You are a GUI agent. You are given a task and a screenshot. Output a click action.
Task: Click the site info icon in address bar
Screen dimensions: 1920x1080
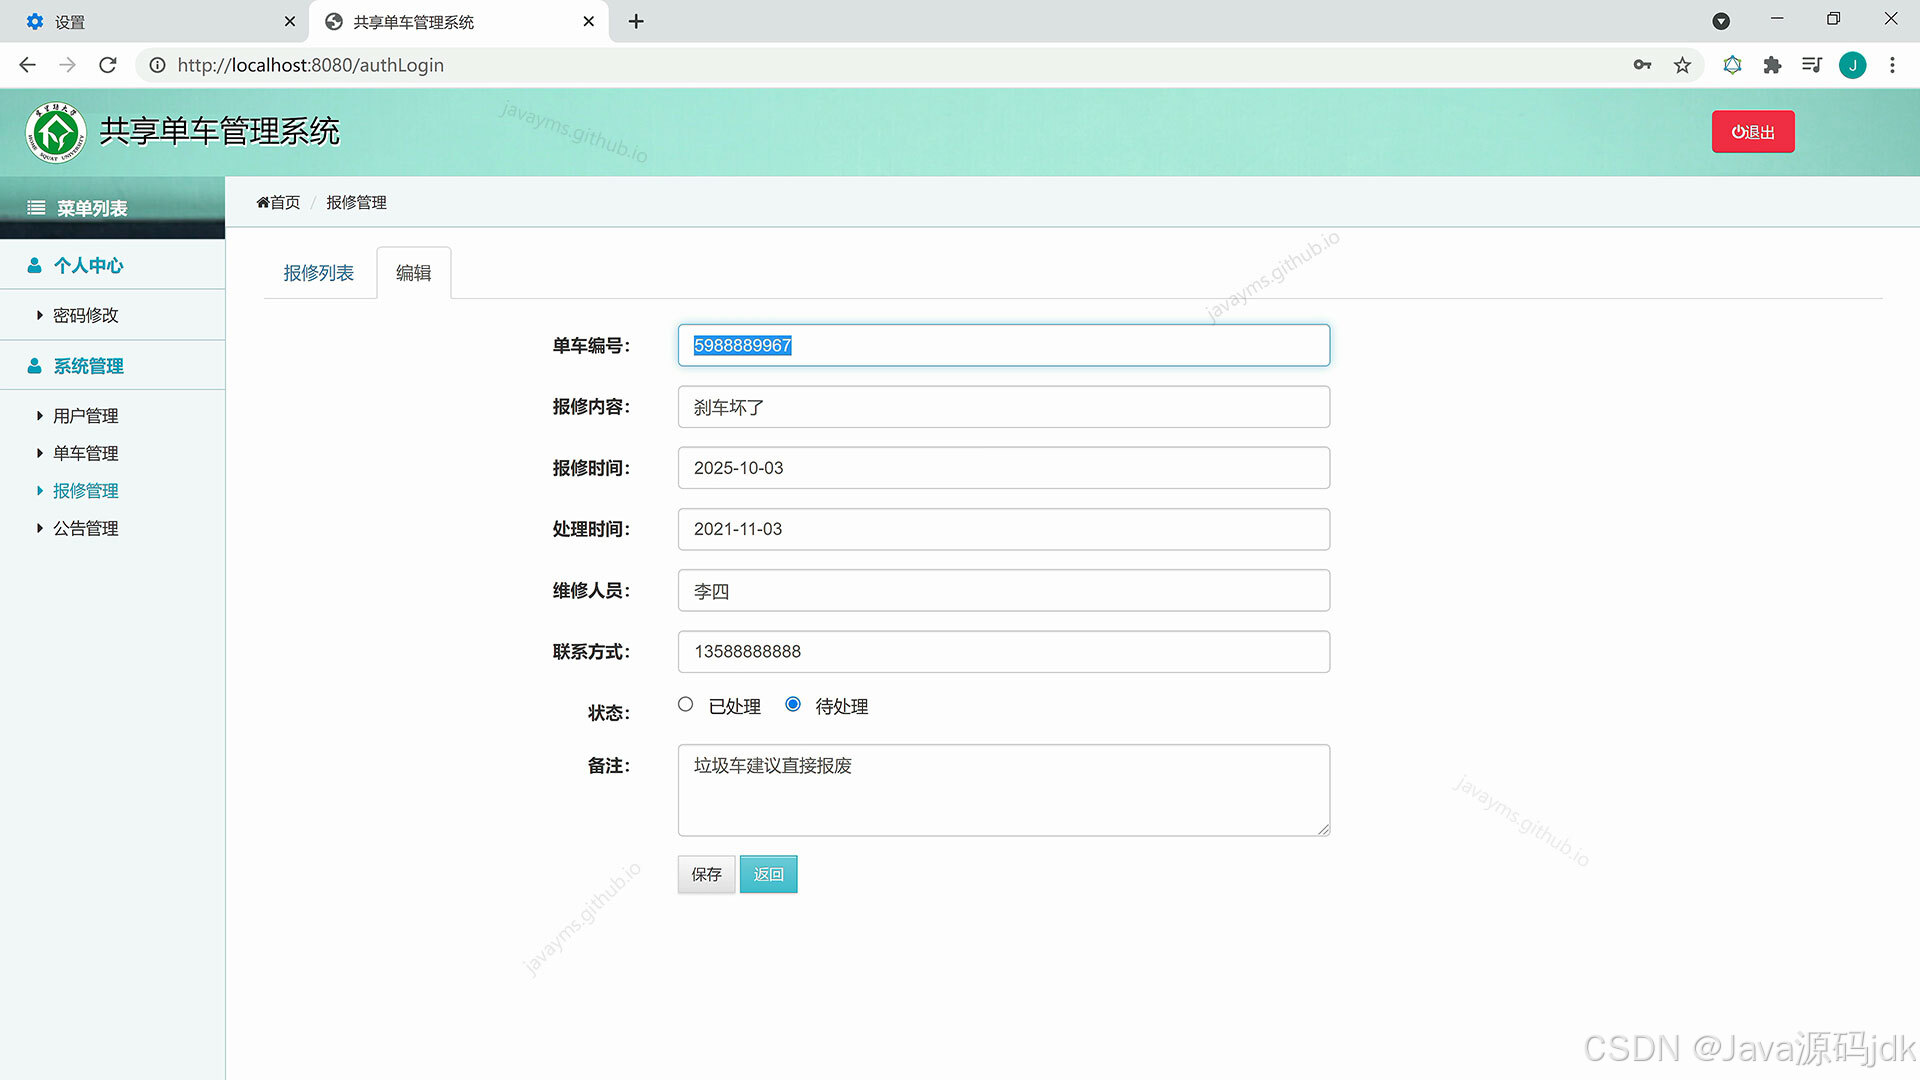(157, 65)
